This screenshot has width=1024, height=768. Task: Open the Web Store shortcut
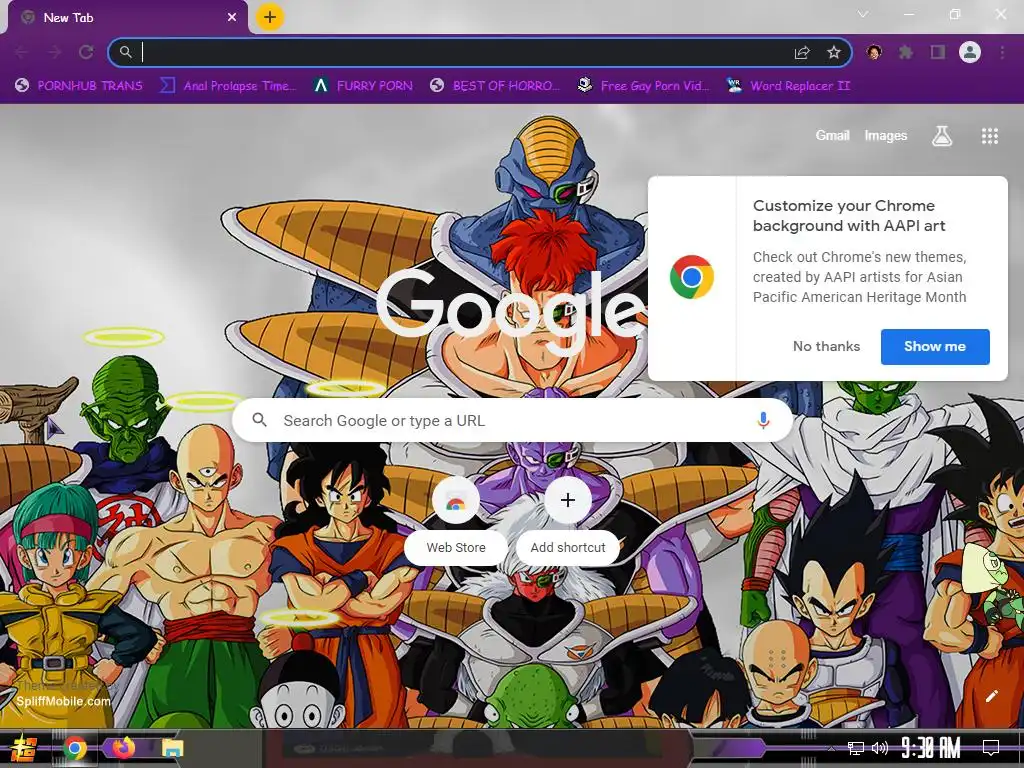456,521
